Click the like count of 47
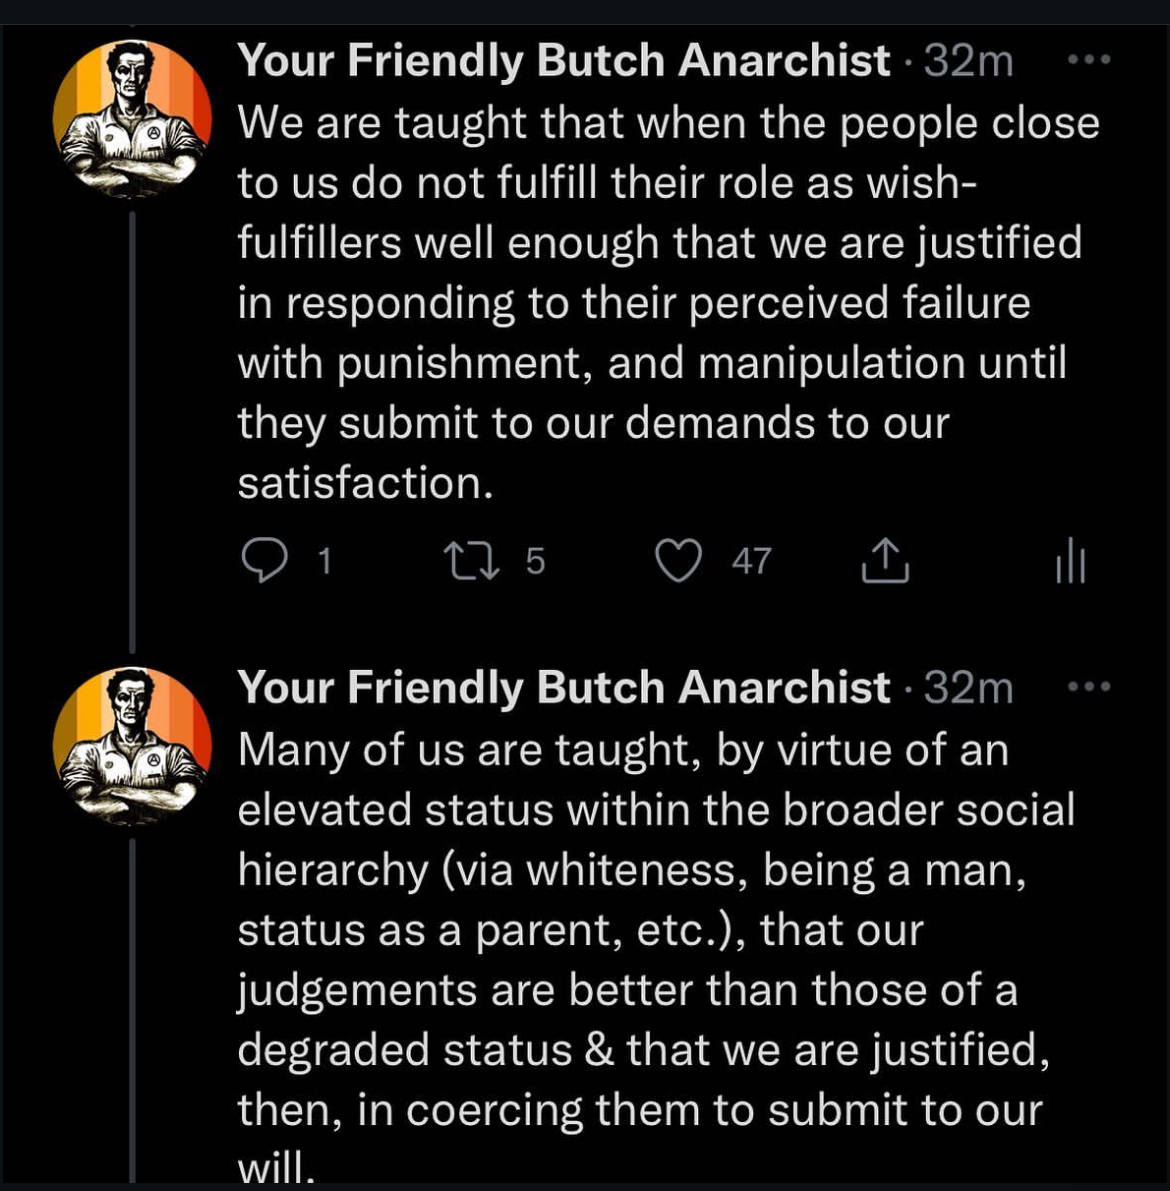 click(751, 562)
